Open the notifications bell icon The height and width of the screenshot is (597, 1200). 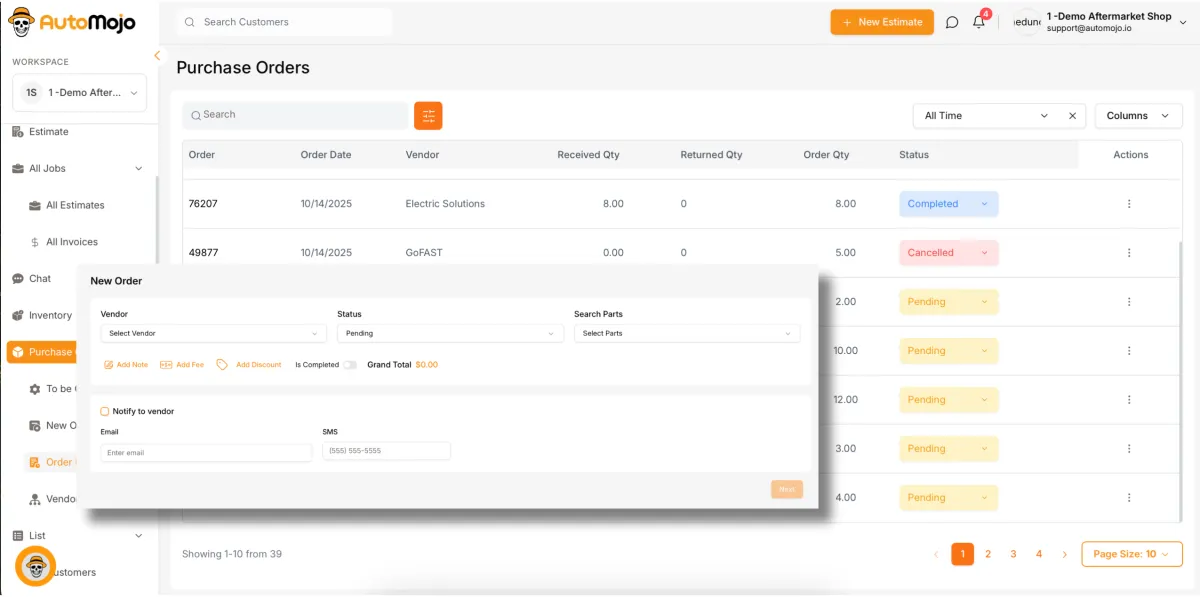979,22
